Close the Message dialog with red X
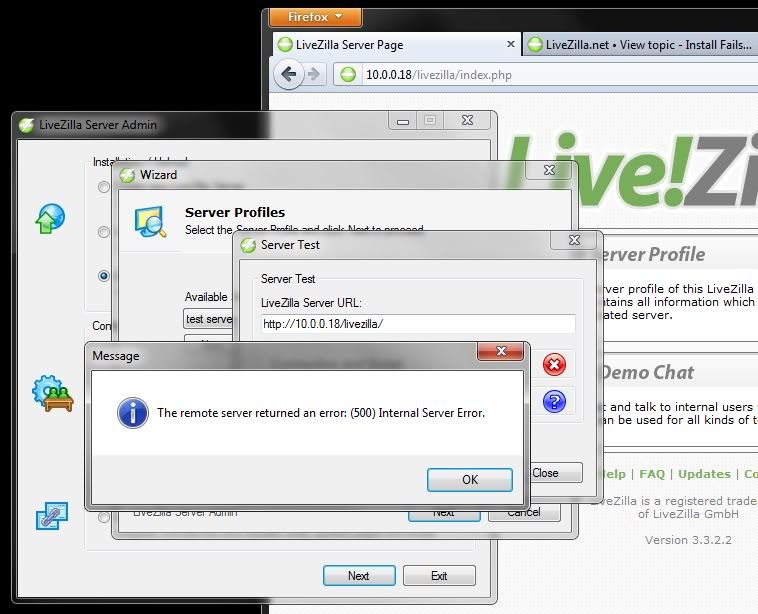Image resolution: width=758 pixels, height=614 pixels. (x=500, y=351)
